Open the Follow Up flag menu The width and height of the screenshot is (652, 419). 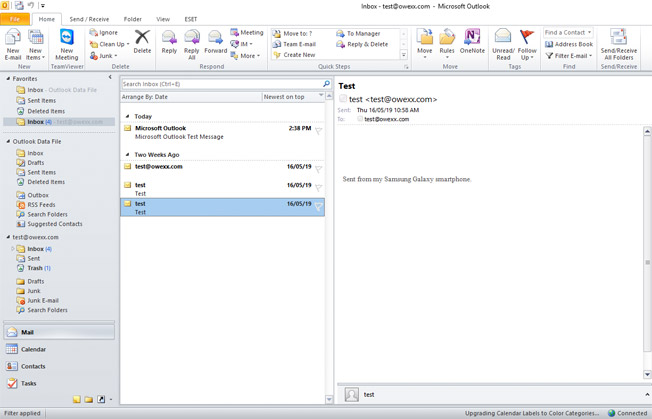[527, 44]
